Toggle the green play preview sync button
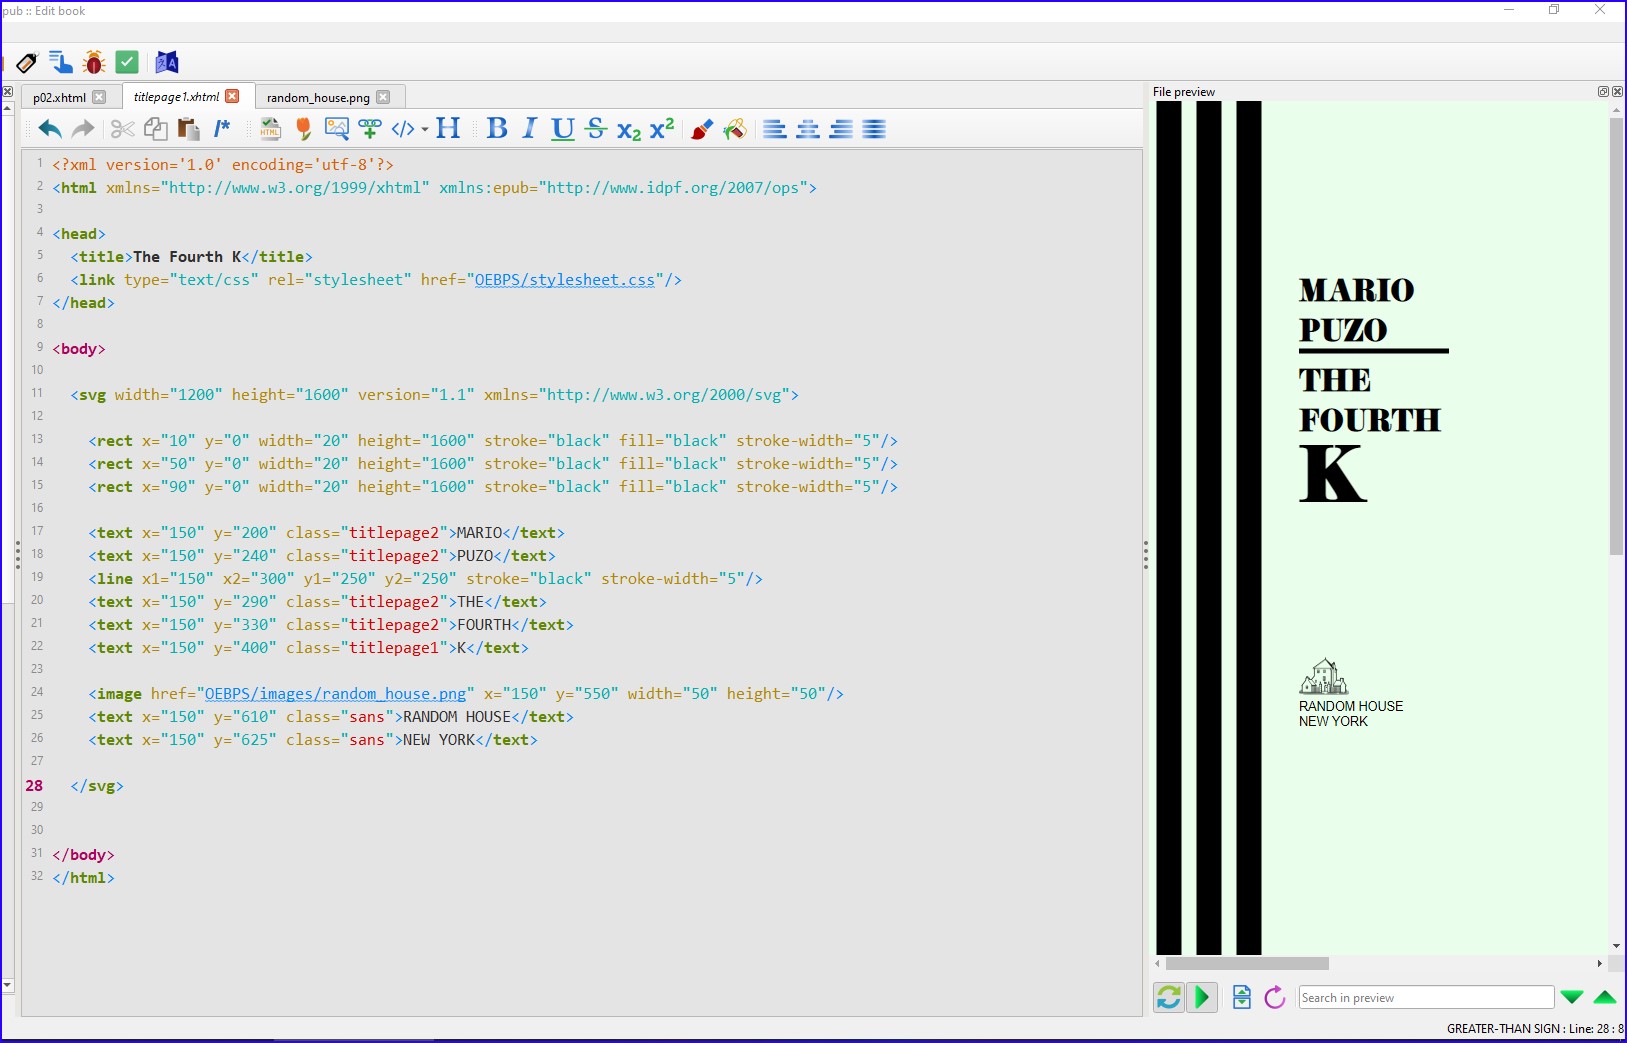This screenshot has width=1627, height=1043. coord(1202,997)
